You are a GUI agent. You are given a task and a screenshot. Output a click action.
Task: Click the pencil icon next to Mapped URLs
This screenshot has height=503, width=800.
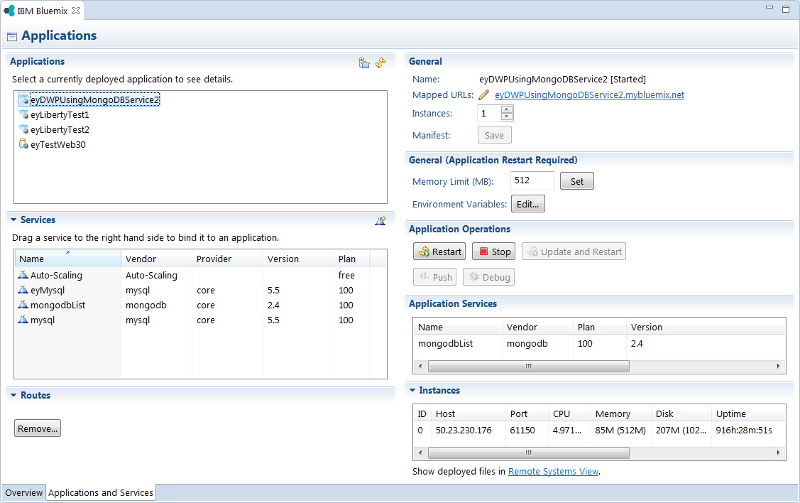(x=484, y=95)
